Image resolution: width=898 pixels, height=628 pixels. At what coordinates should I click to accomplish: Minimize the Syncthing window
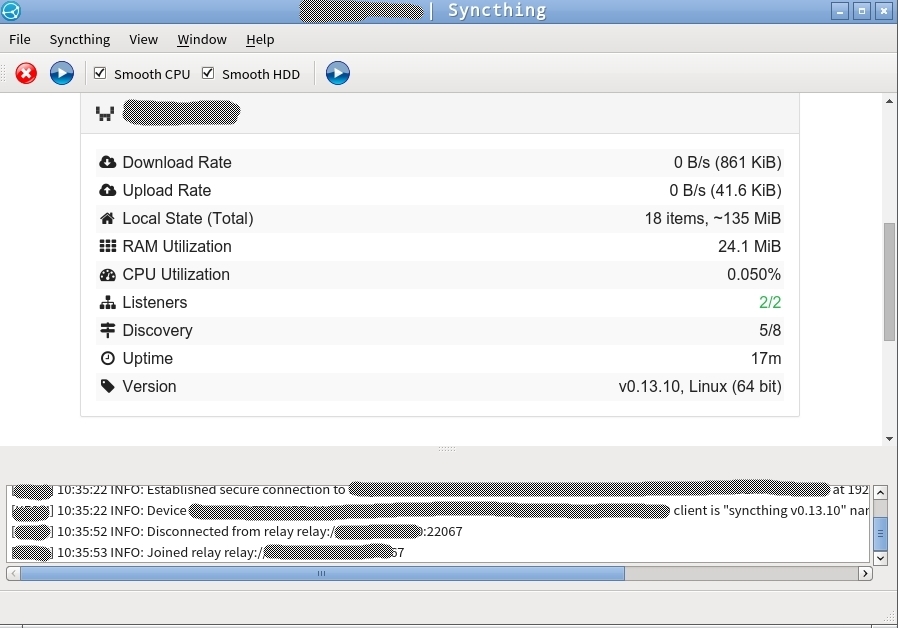click(x=840, y=11)
